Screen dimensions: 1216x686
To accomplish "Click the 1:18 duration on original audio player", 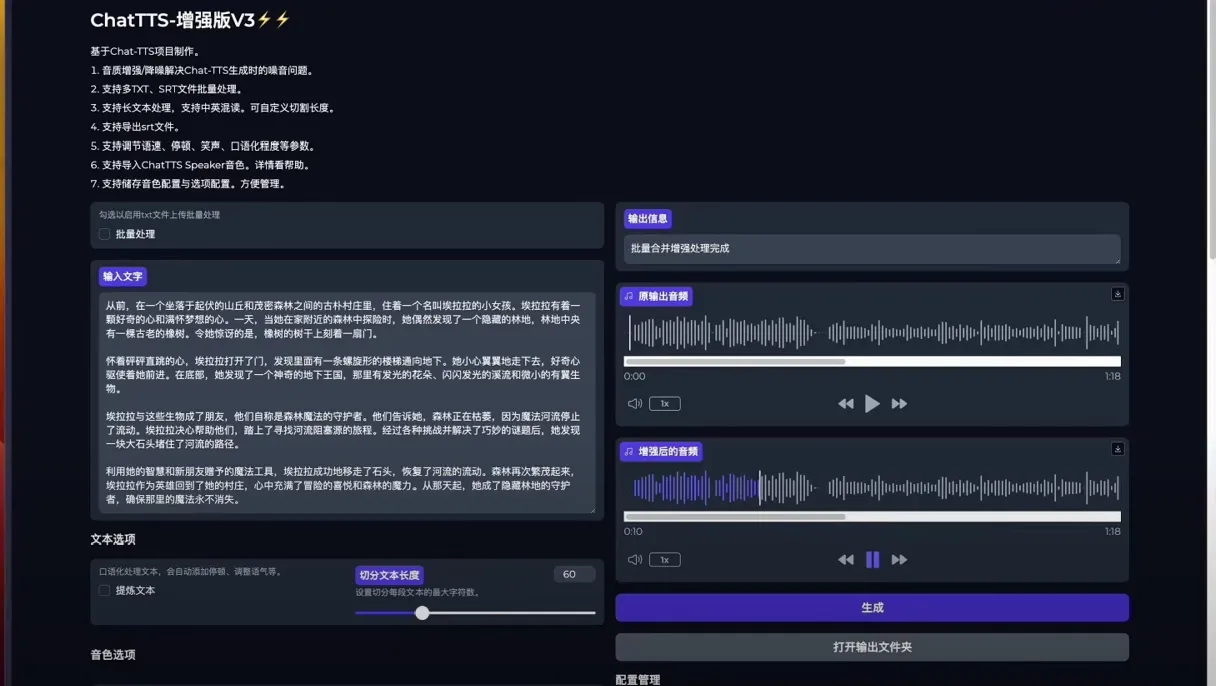I will [1112, 377].
